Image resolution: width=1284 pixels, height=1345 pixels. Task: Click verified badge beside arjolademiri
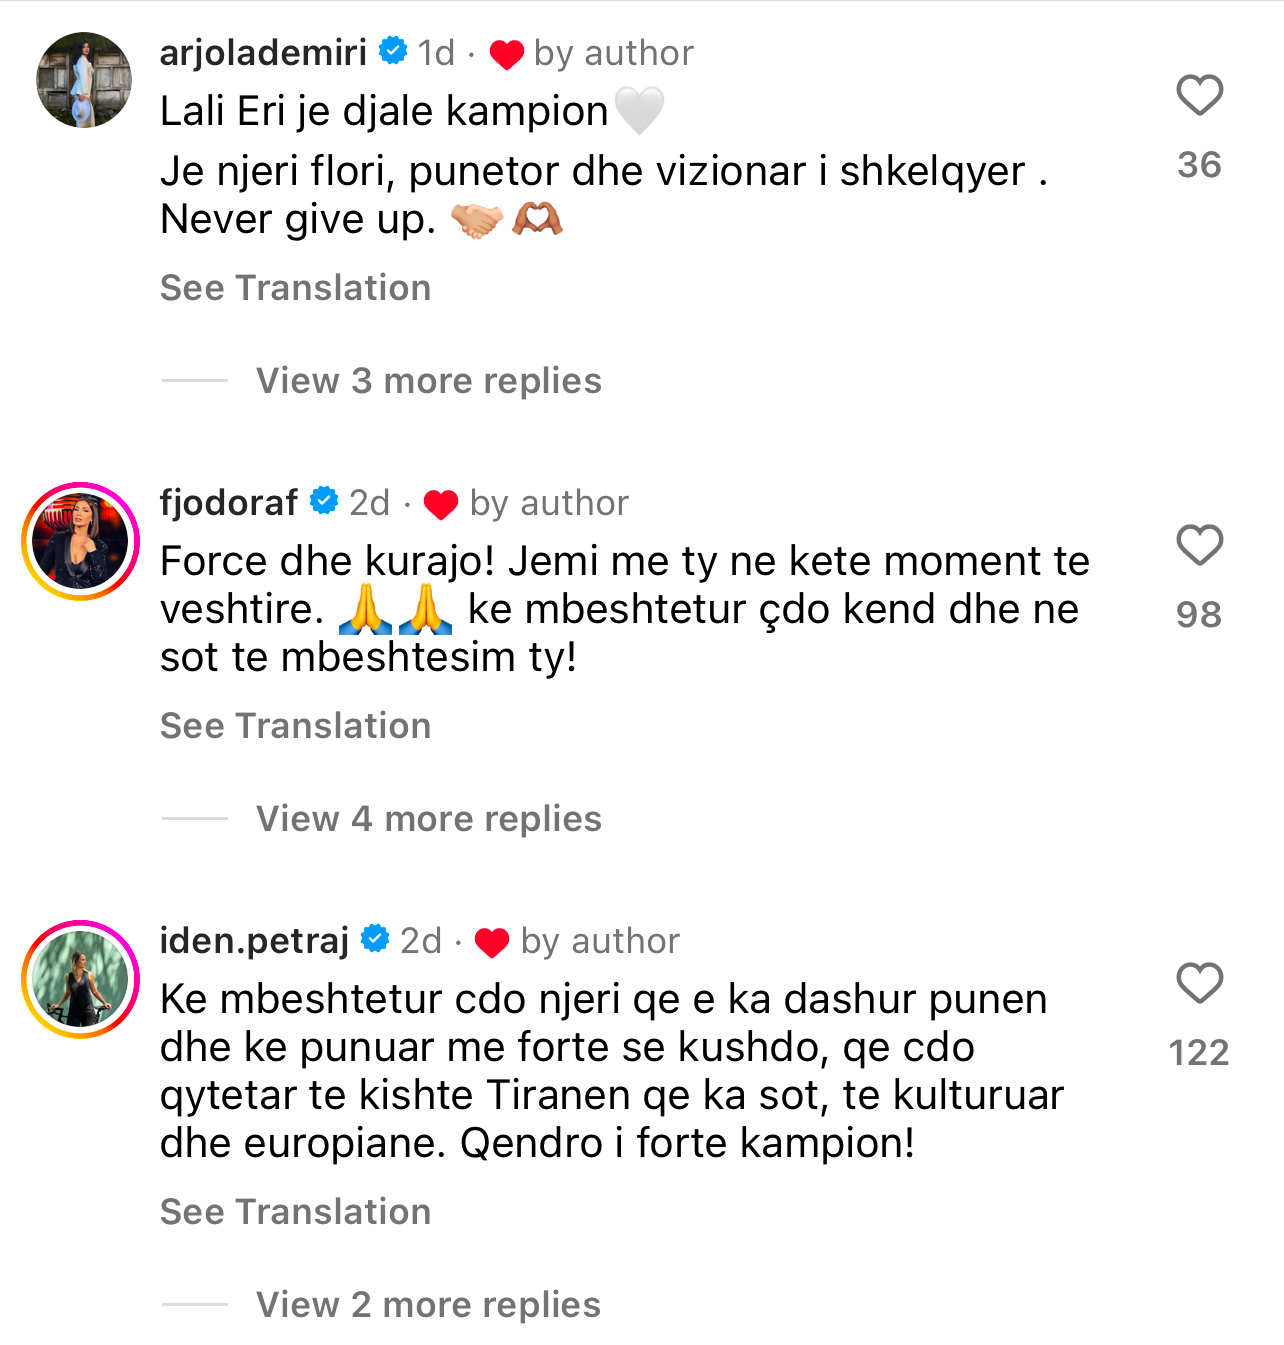click(393, 51)
